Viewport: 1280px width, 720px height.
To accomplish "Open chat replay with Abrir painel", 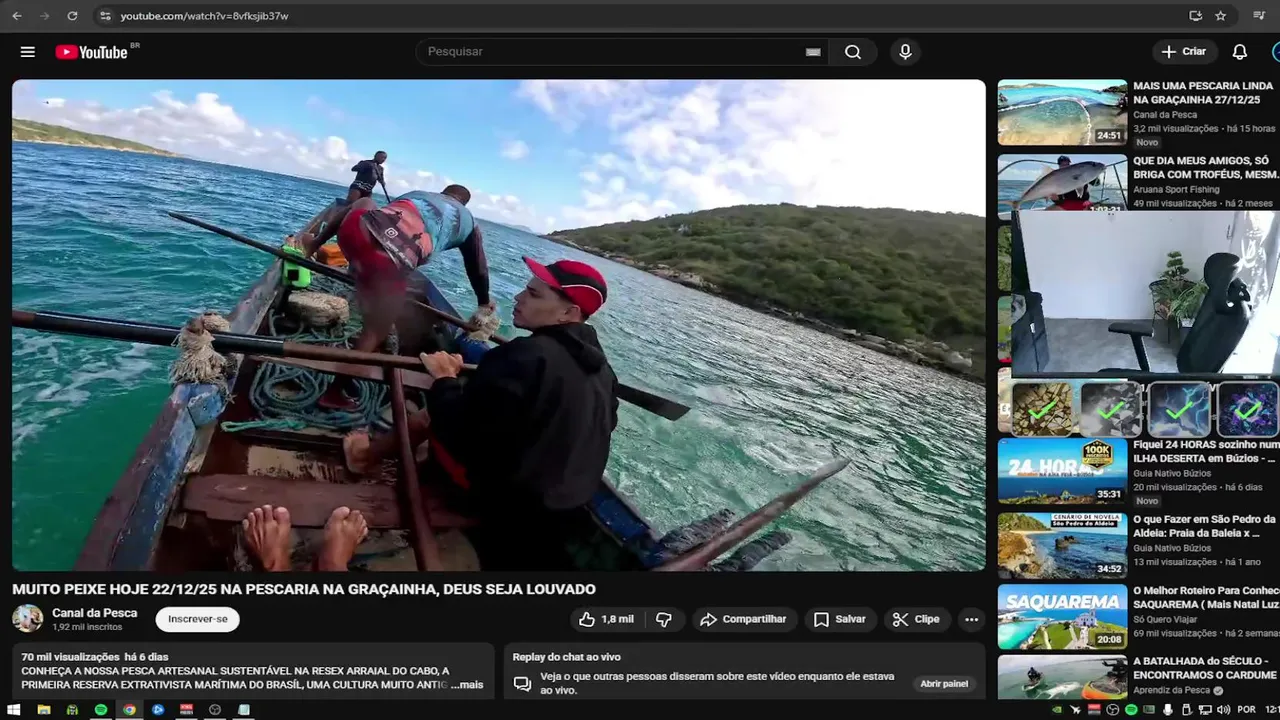I will tap(944, 684).
